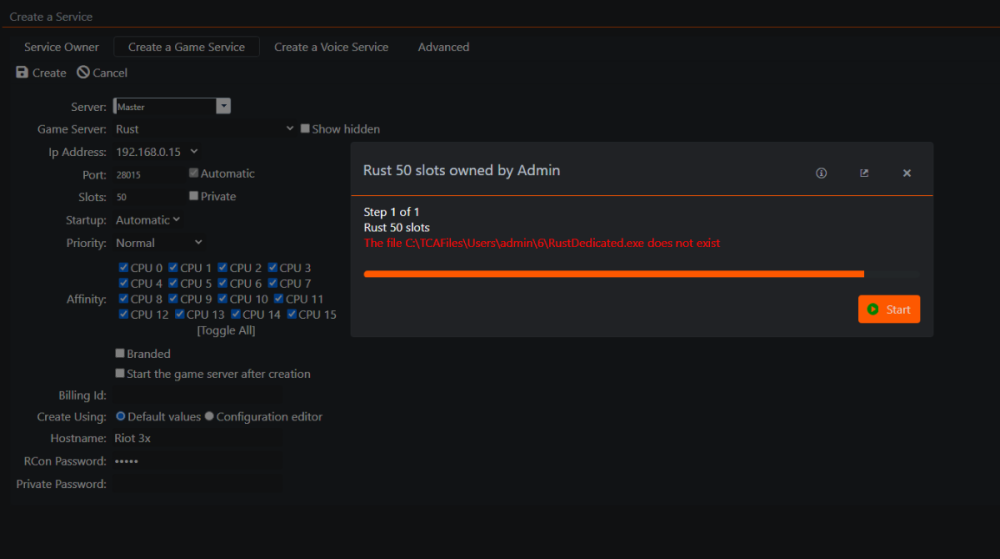Select the Configuration editor radio option

(x=210, y=416)
